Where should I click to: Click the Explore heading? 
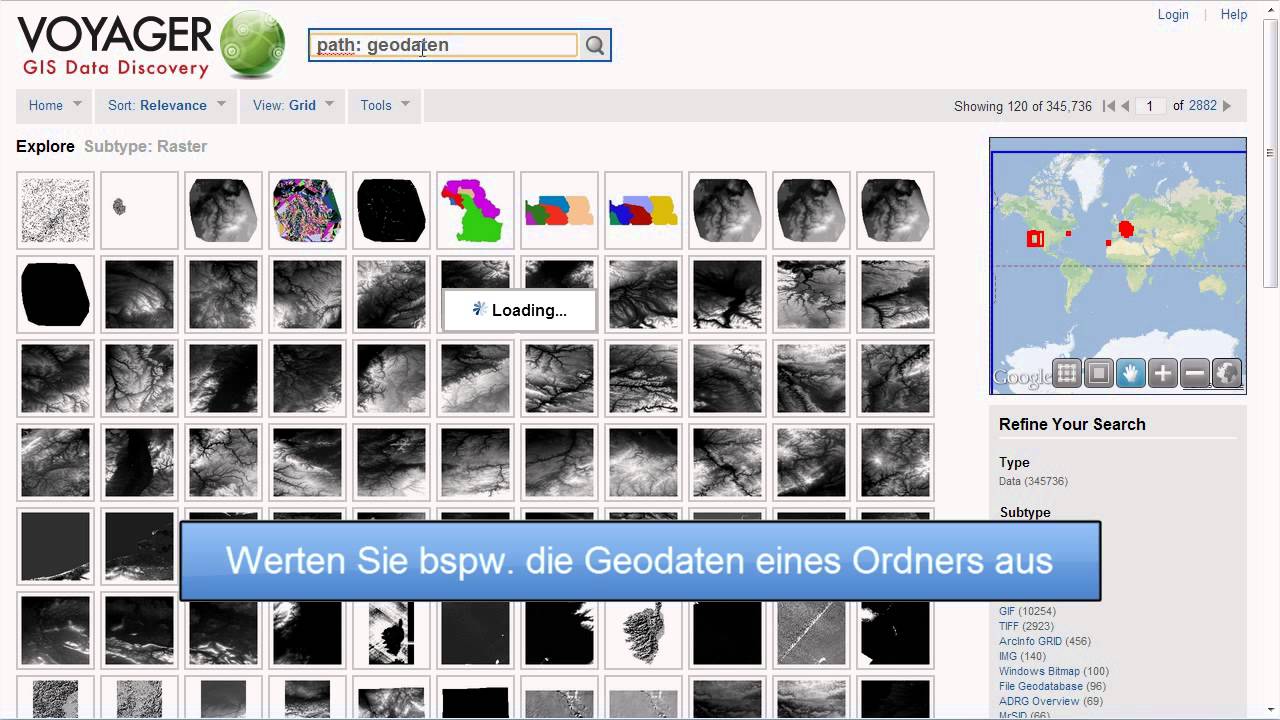coord(45,146)
